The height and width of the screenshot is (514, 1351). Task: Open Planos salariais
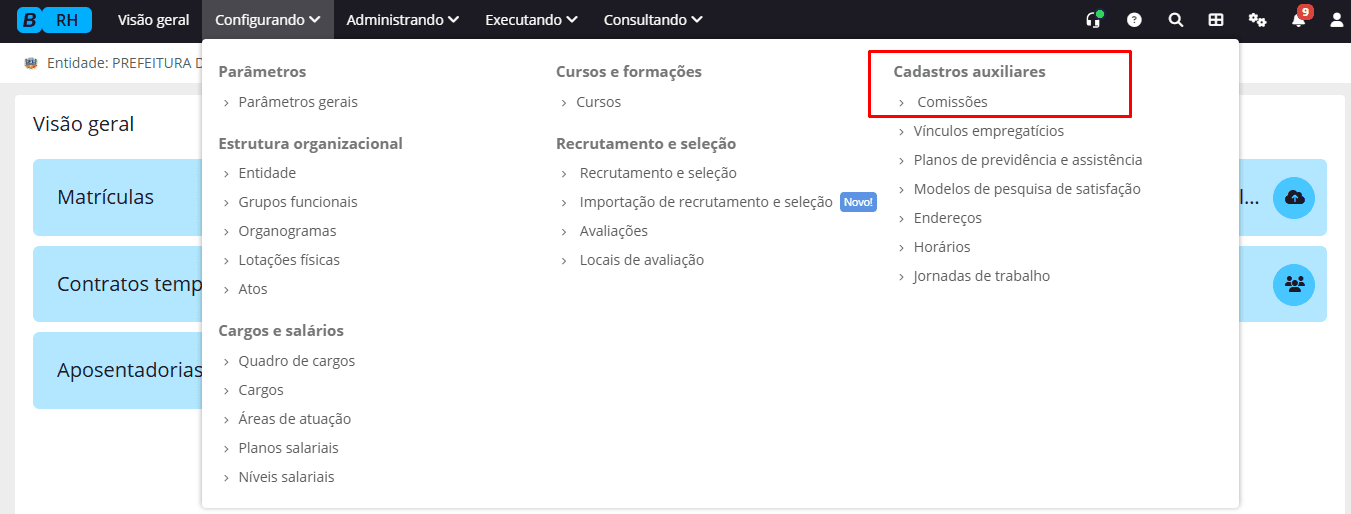click(x=289, y=448)
